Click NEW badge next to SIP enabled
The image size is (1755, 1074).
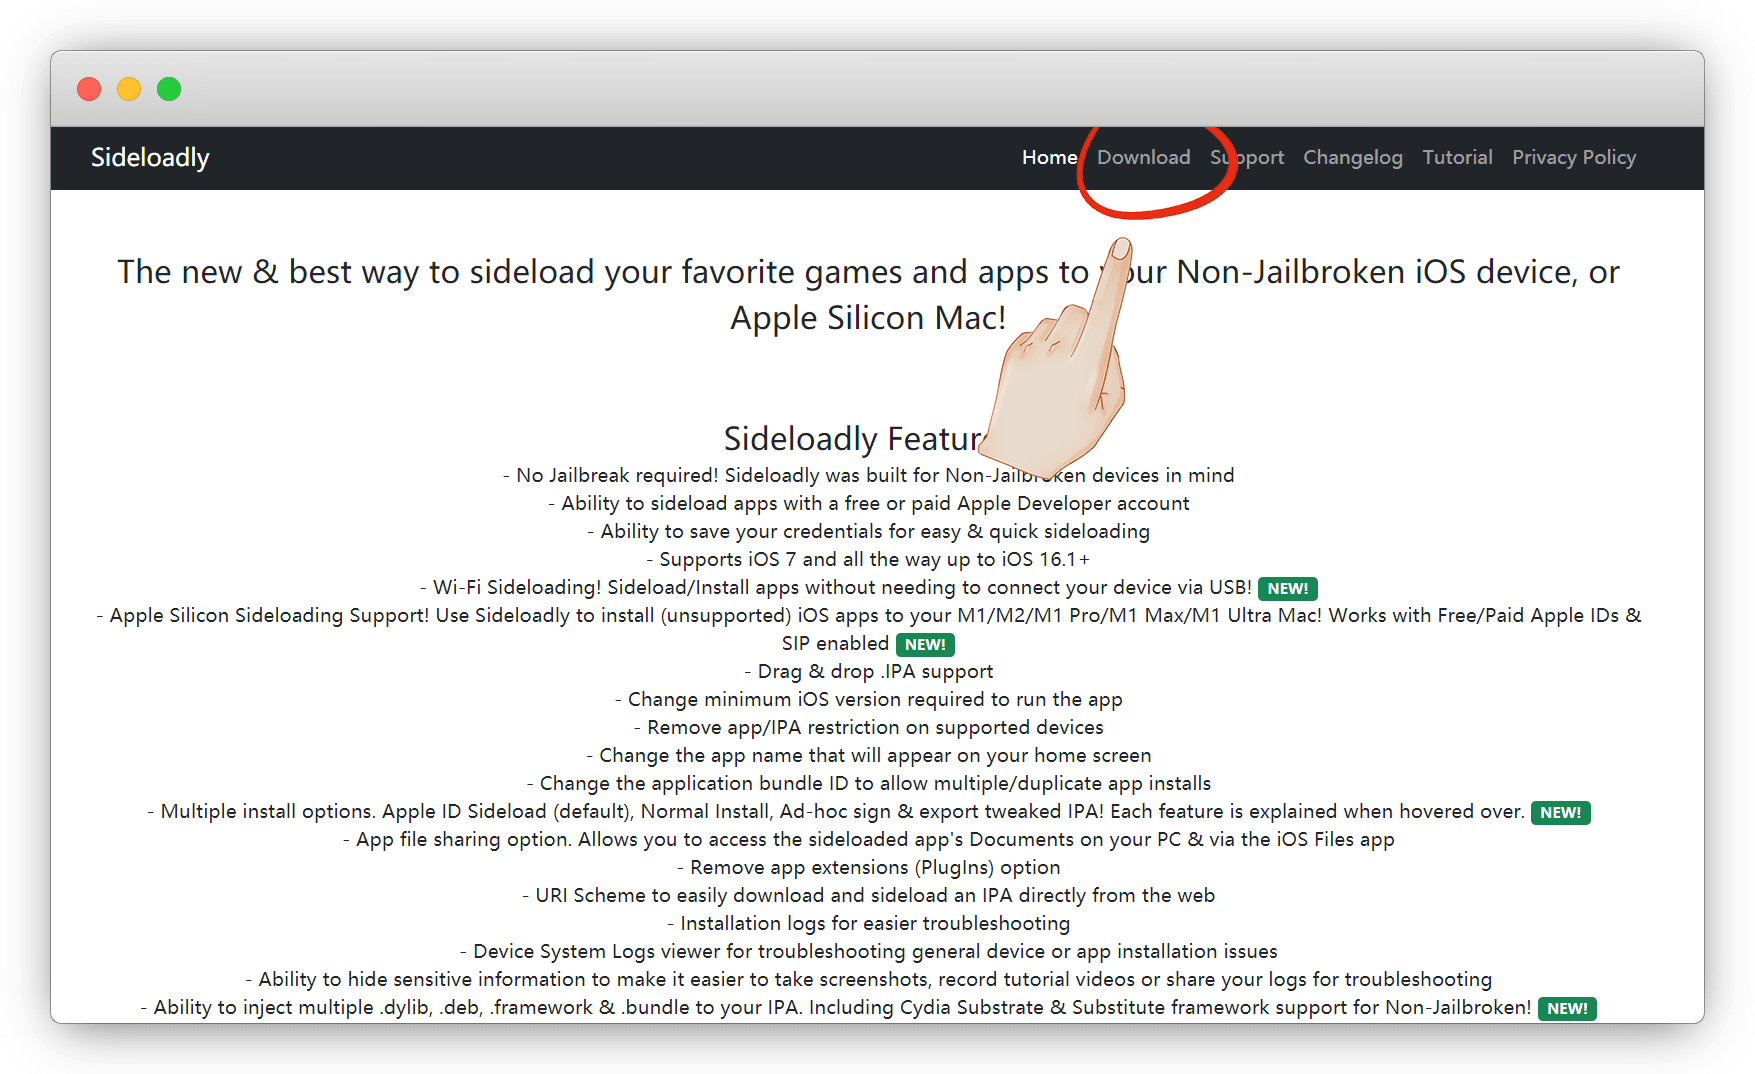tap(925, 645)
